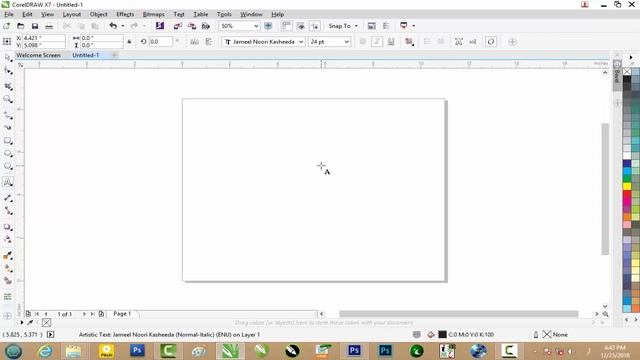Select the Transparency tool
The height and width of the screenshot is (360, 640).
8,240
